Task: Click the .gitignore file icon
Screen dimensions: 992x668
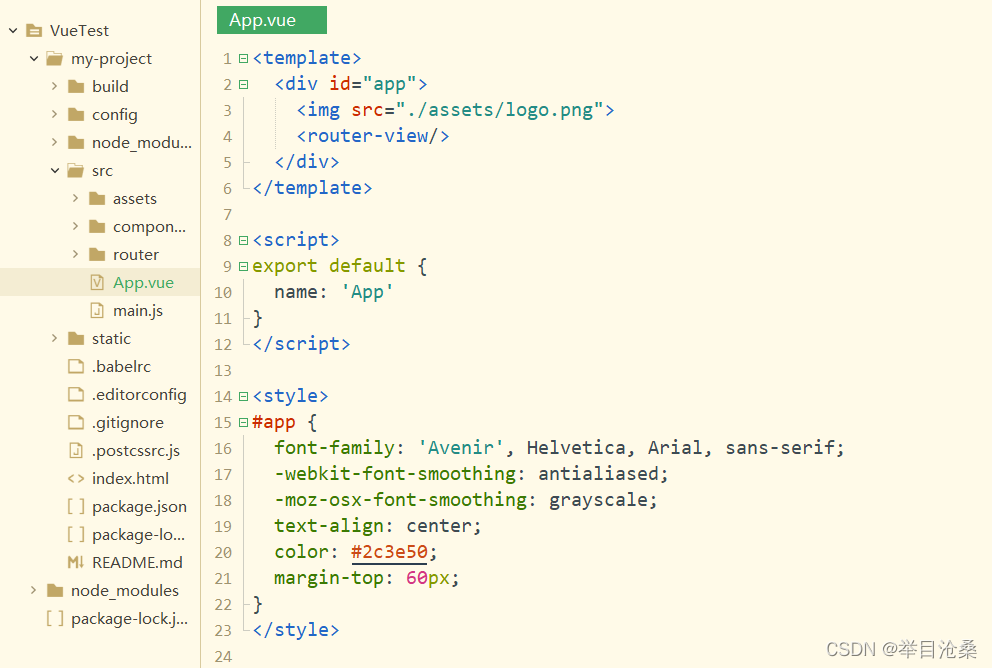Action: pyautogui.click(x=76, y=422)
